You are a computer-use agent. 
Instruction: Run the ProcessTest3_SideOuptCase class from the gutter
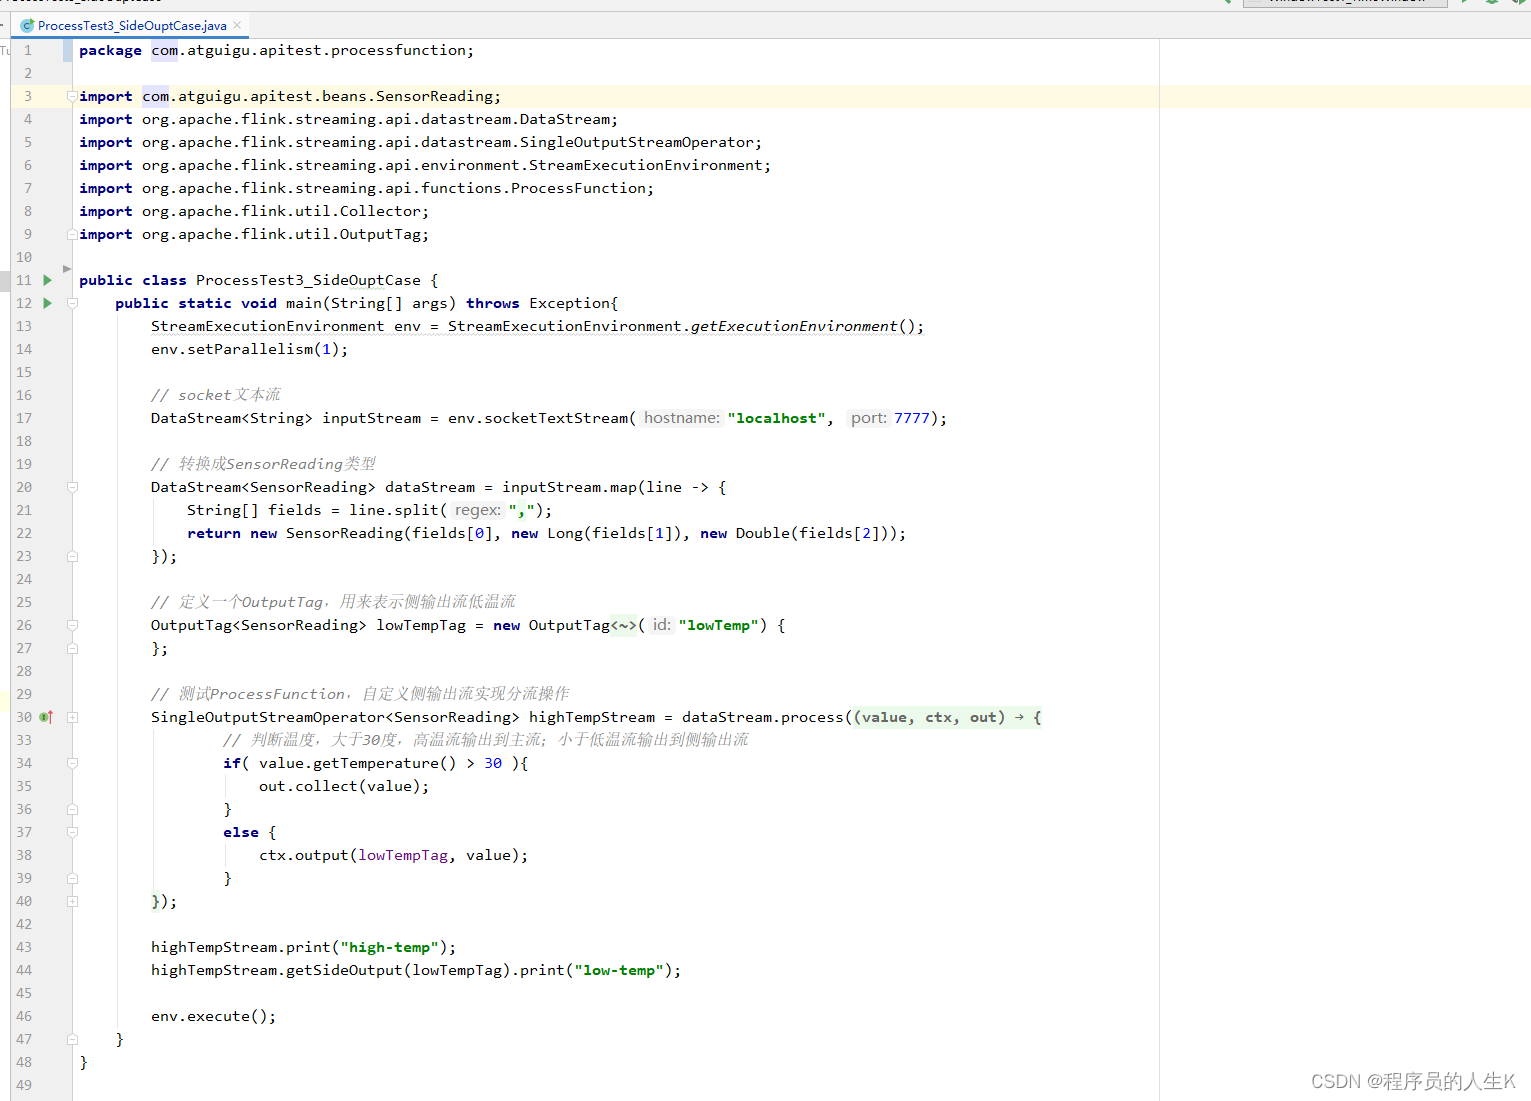47,280
